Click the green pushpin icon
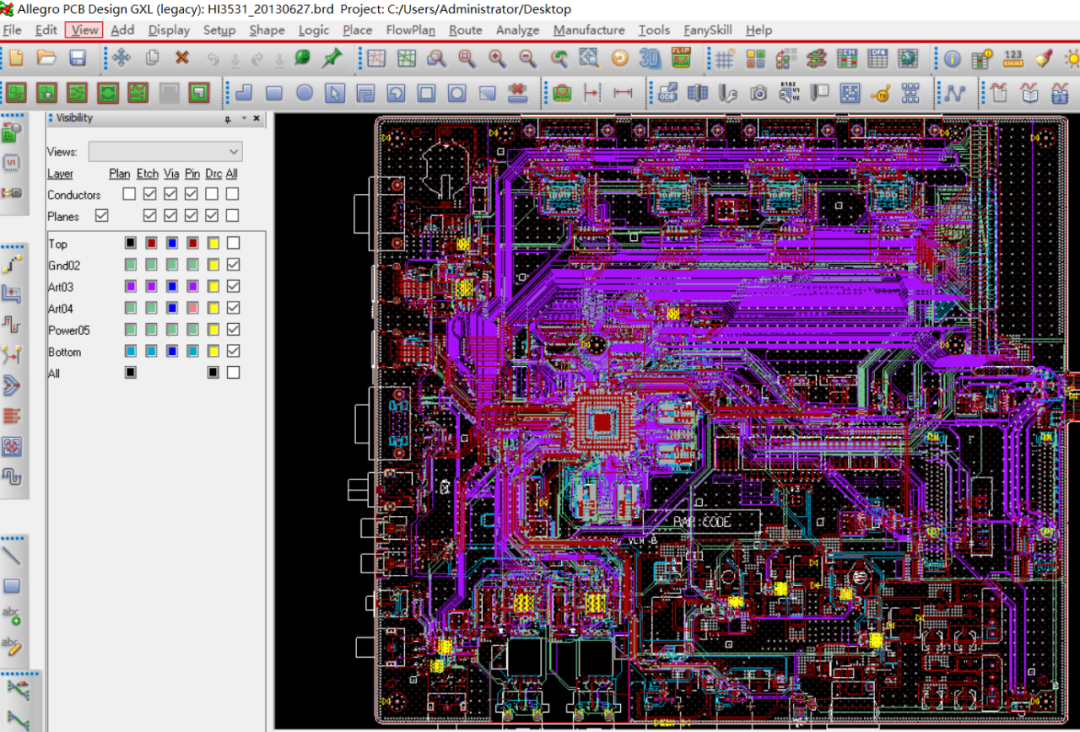 [x=333, y=58]
